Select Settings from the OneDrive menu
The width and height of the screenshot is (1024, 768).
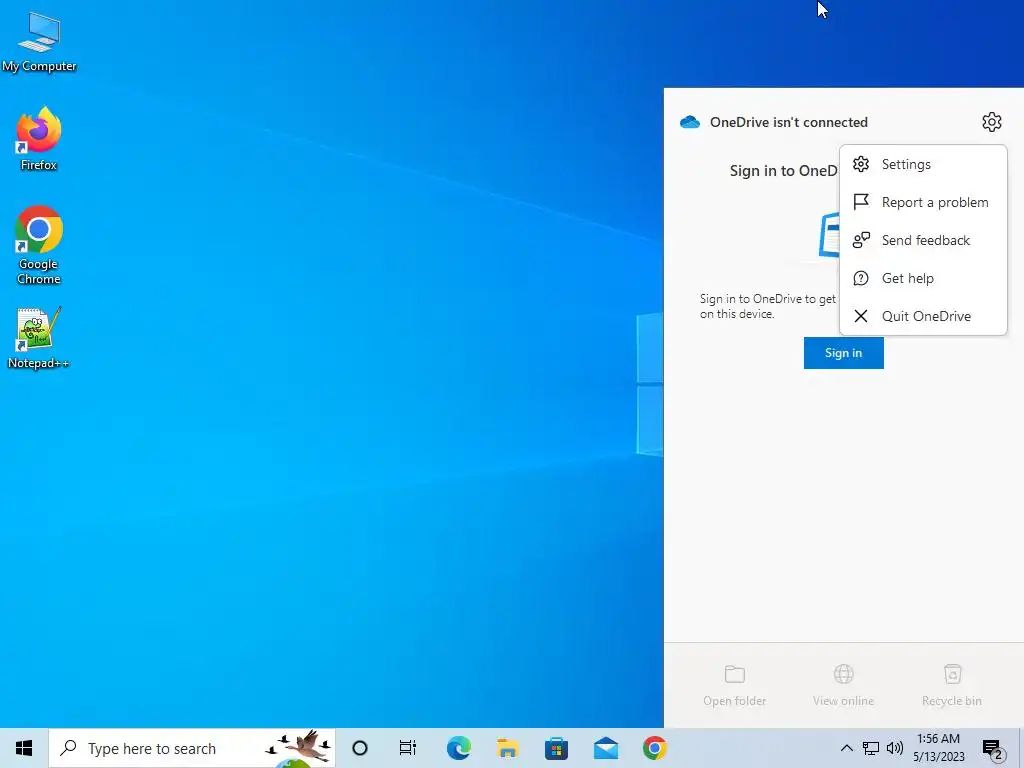[x=923, y=165]
